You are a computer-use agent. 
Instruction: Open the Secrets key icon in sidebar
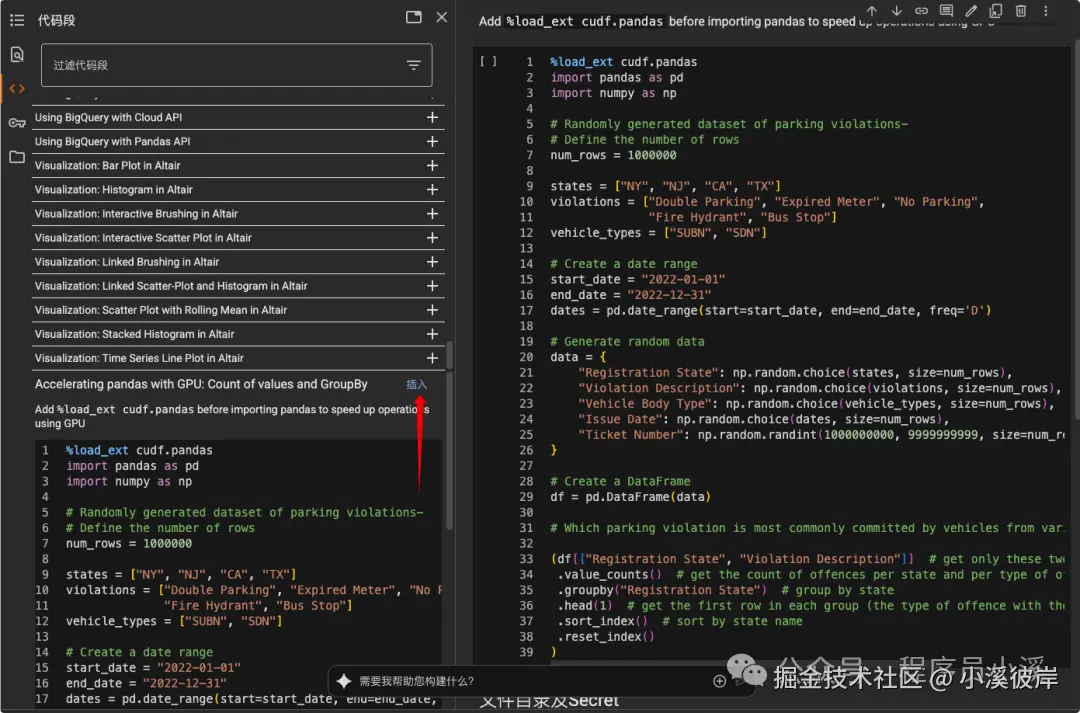click(17, 123)
